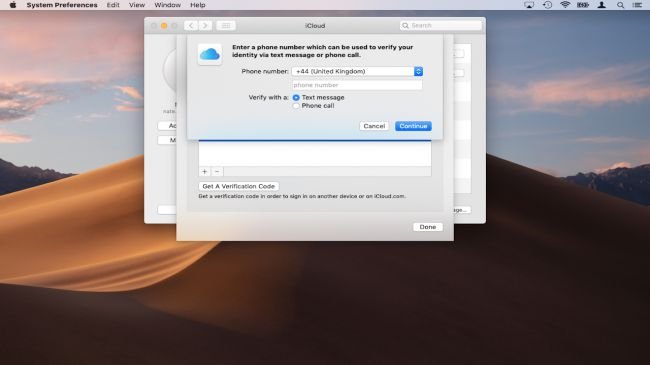Open the System Preferences menu

[x=62, y=5]
